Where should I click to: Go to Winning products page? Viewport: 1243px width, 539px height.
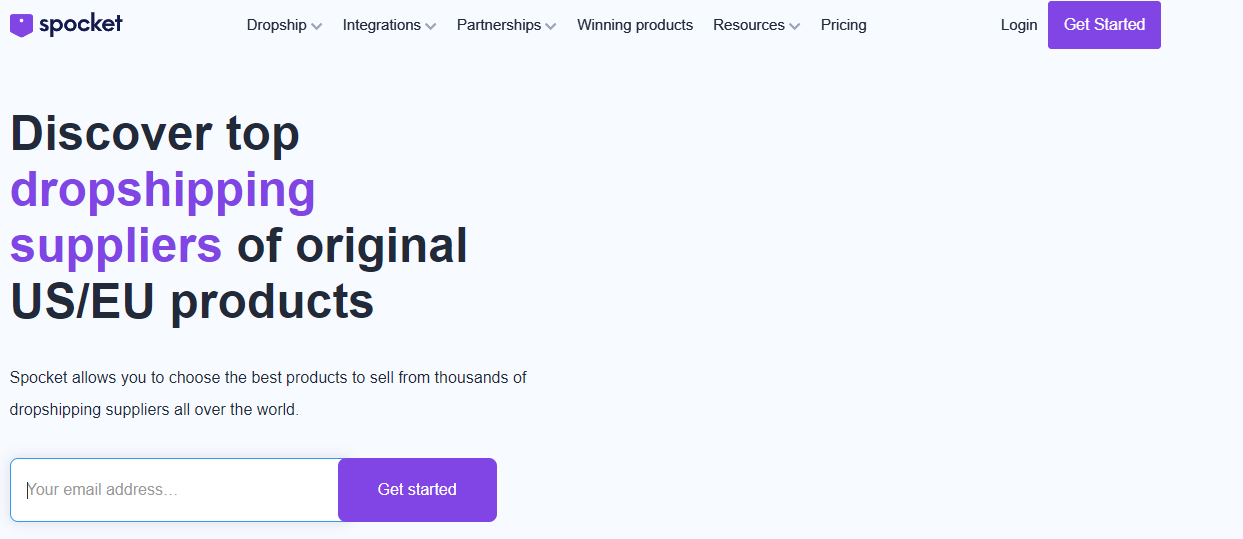coord(635,25)
